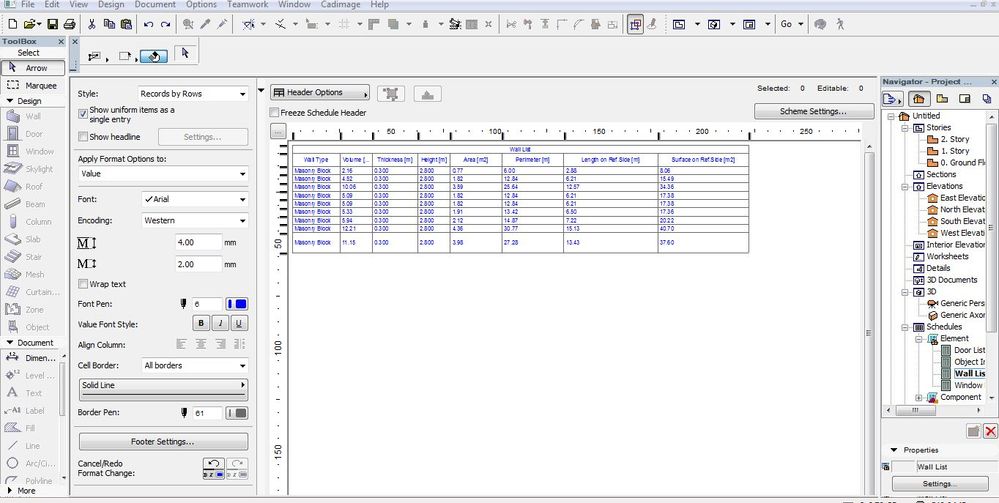The width and height of the screenshot is (999, 503).
Task: Expand the Component tree node in Navigator
Action: 918,398
